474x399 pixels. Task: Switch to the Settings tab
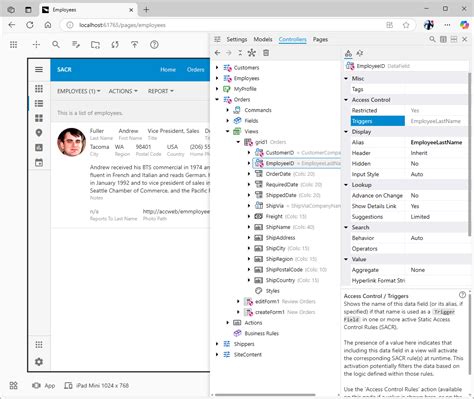(237, 39)
